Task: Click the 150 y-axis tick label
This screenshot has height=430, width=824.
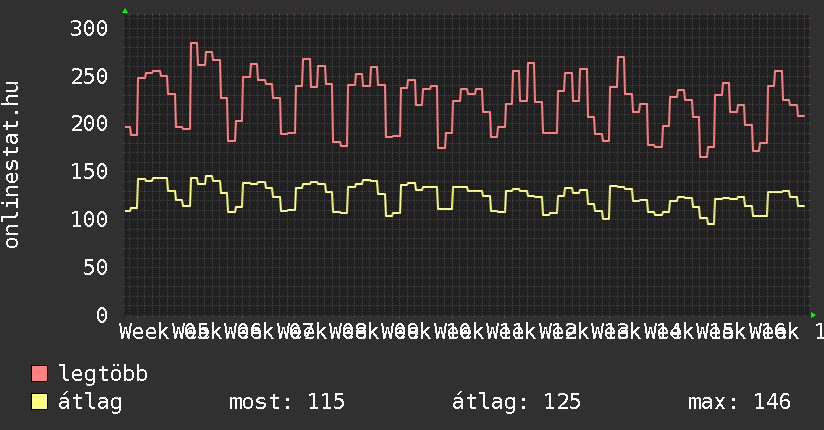Action: tap(88, 171)
